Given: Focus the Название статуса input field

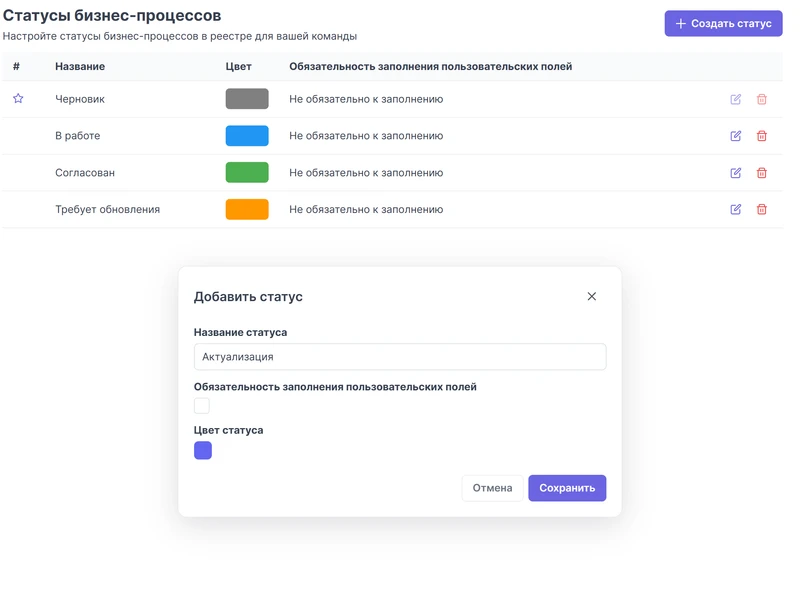Looking at the screenshot, I should [400, 357].
